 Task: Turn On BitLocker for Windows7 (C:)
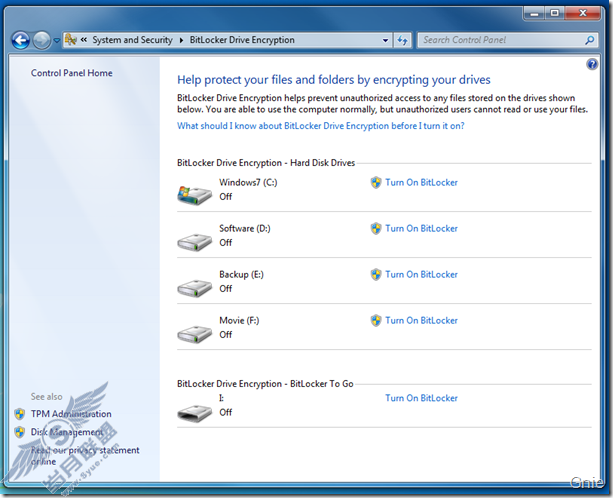point(421,183)
